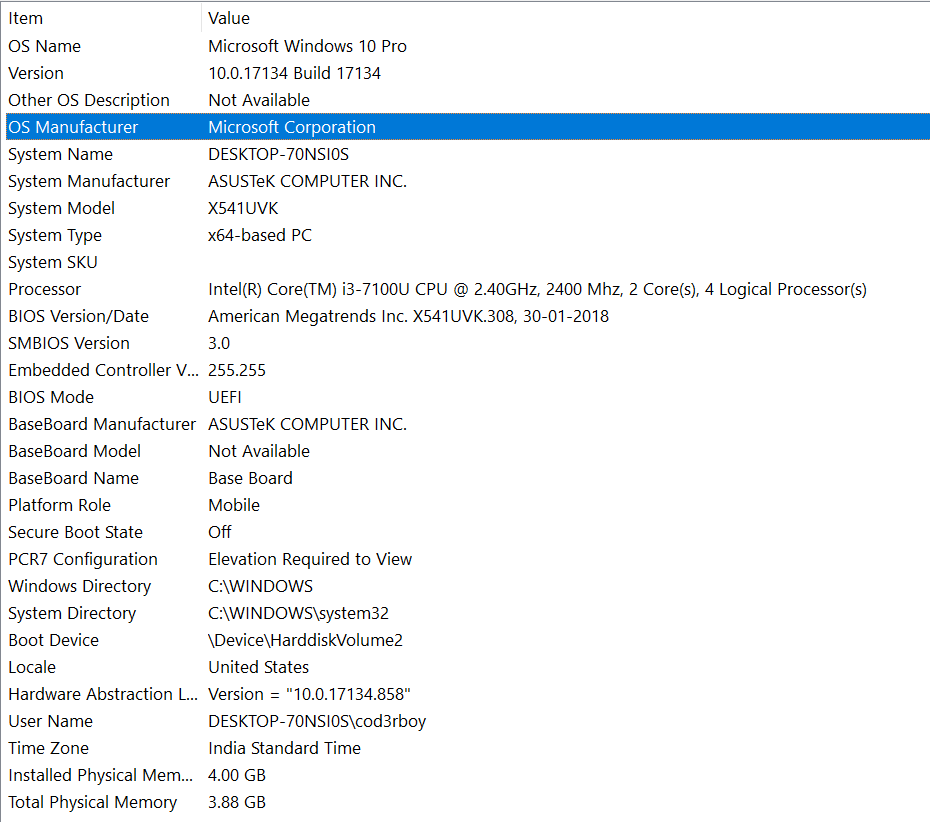
Task: Select the highlighted OS Manufacturer row
Action: pyautogui.click(x=467, y=127)
